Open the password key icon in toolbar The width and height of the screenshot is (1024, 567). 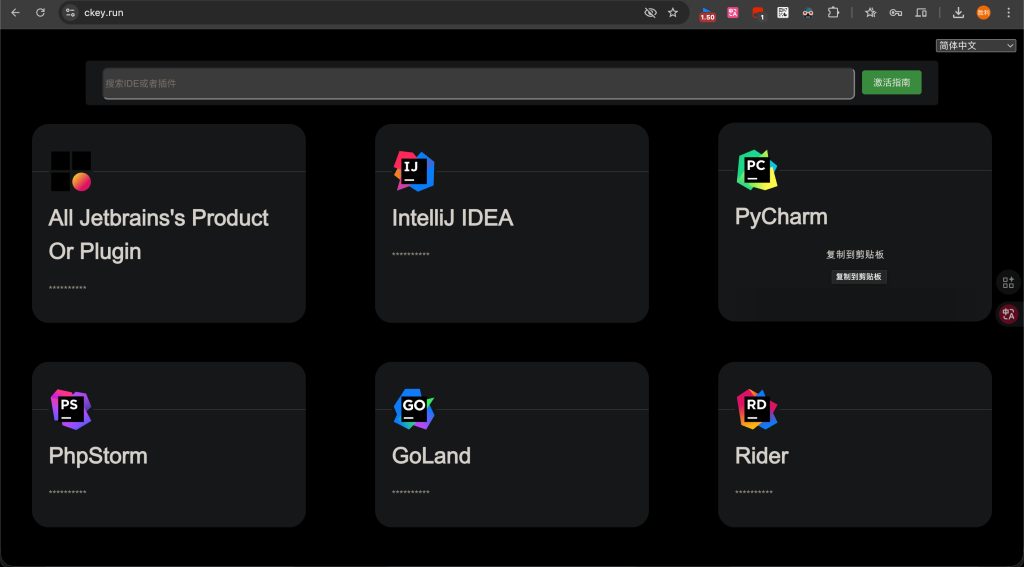pos(895,12)
